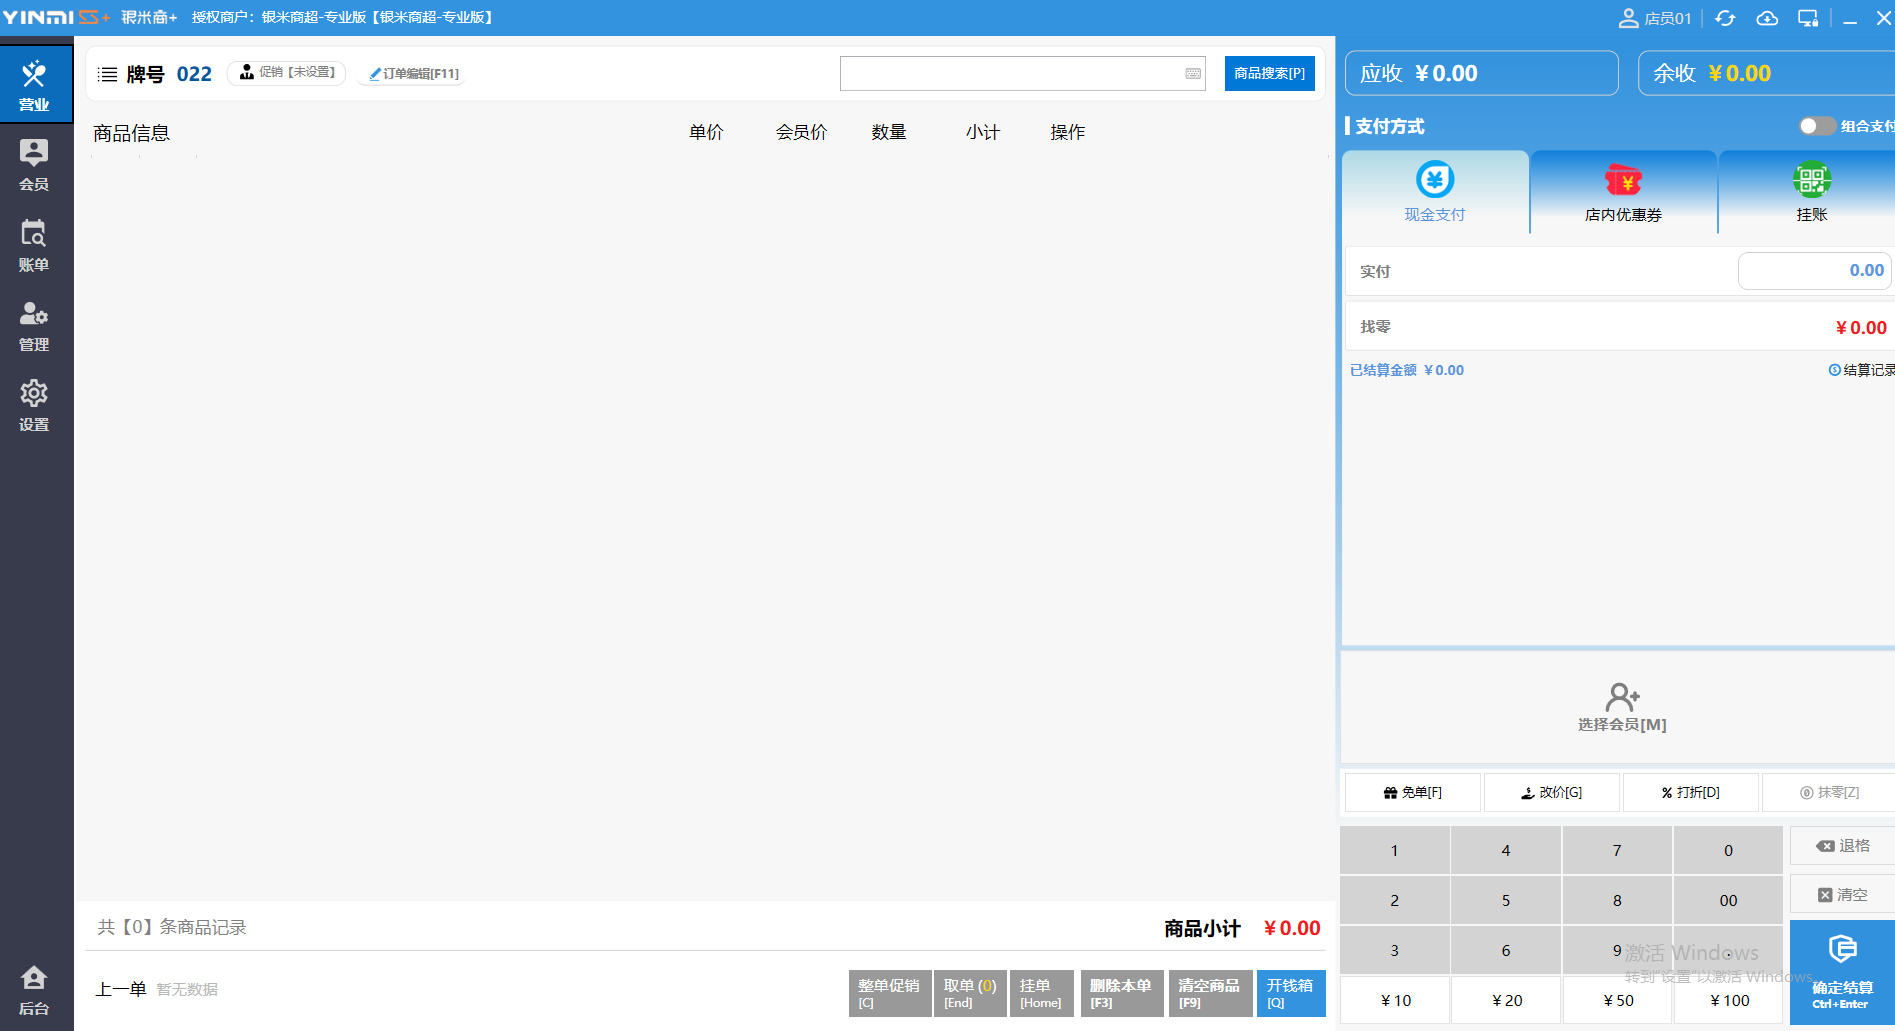Click the 实付 amount input field
This screenshot has height=1031, width=1895.
tap(1813, 271)
